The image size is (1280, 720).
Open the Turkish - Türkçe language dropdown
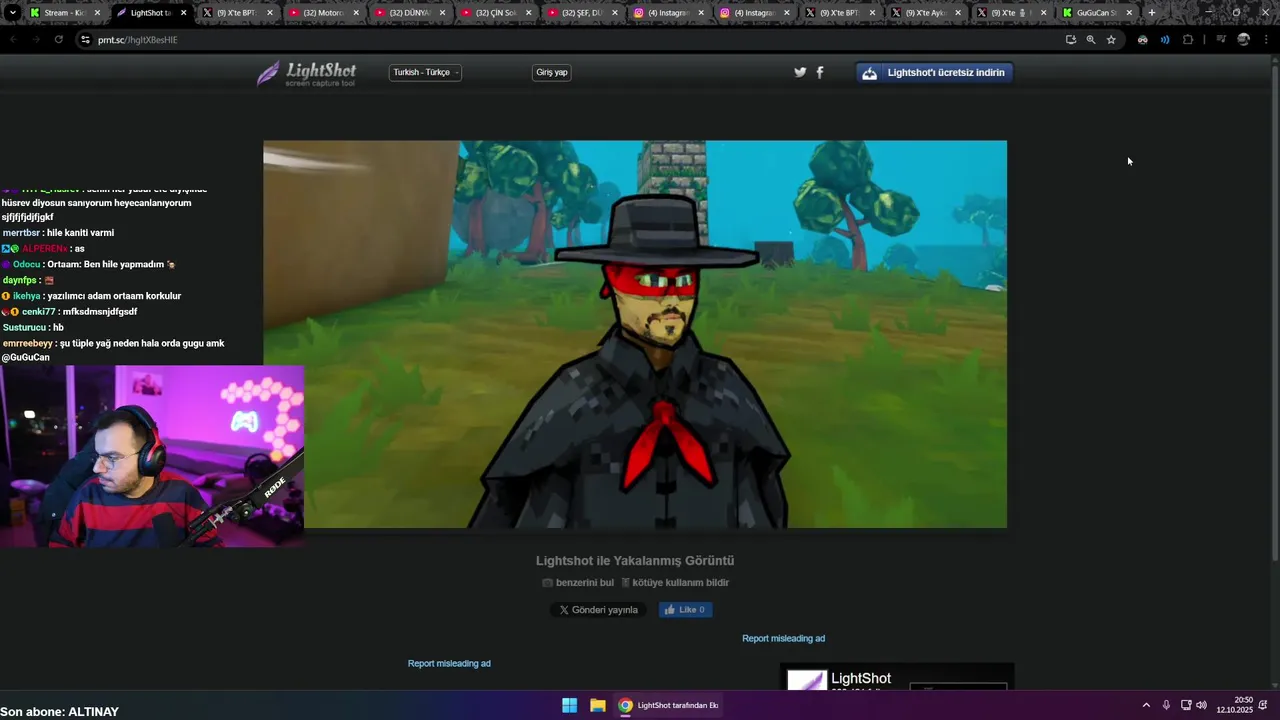pyautogui.click(x=426, y=72)
